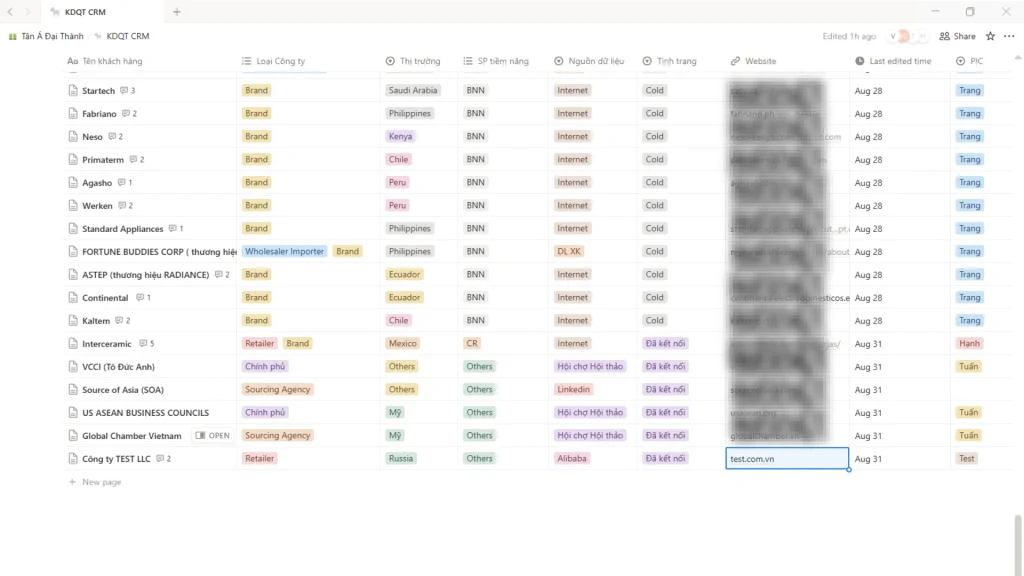
Task: Click the test.com.vn website cell
Action: coord(787,458)
